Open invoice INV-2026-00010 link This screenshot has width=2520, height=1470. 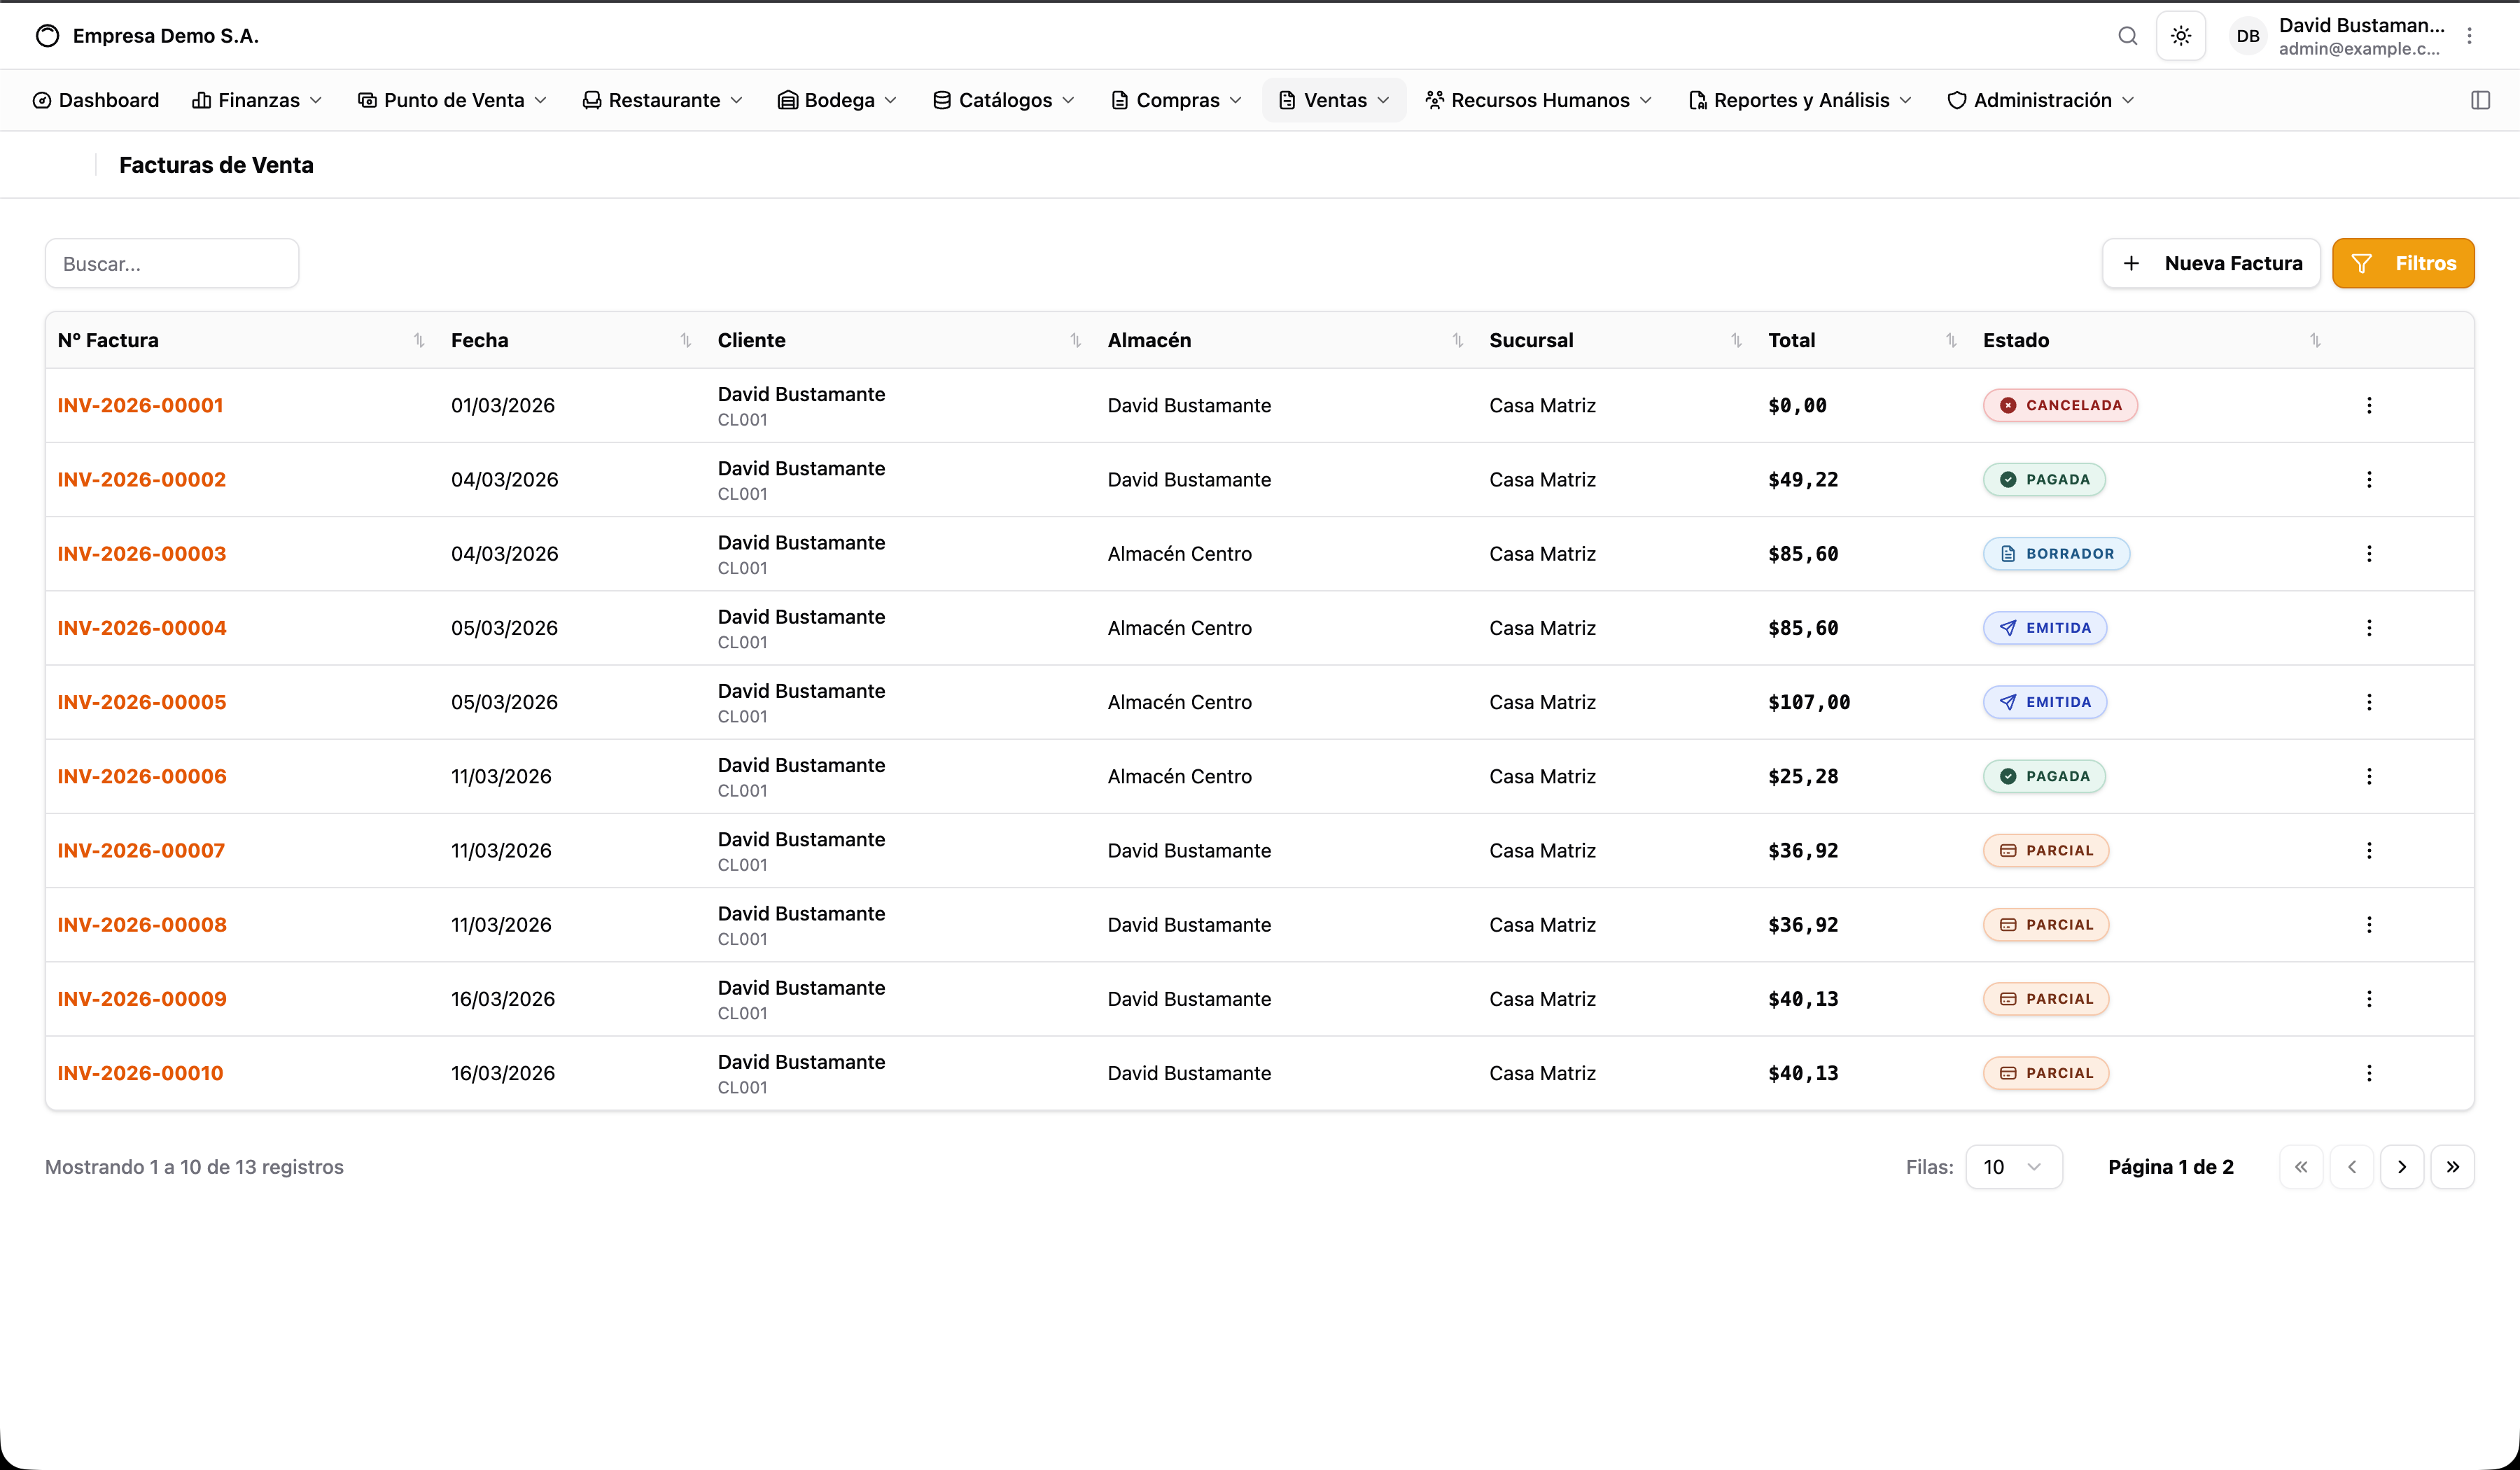point(140,1073)
